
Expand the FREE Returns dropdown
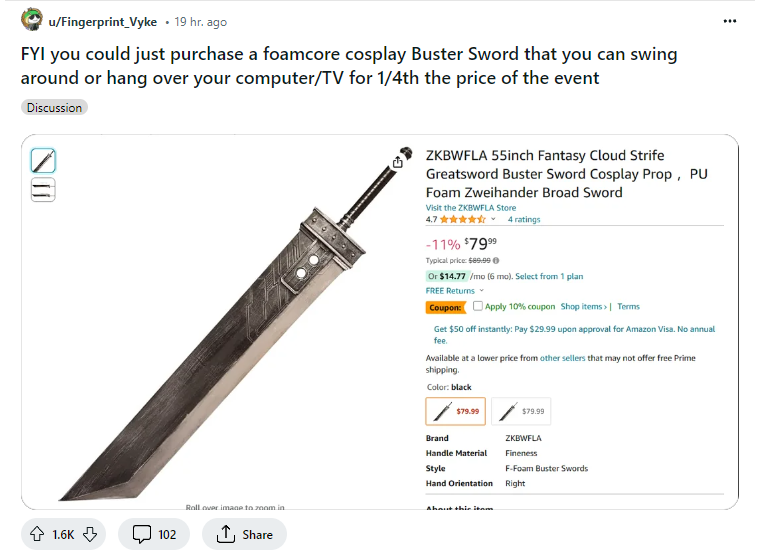coord(481,291)
